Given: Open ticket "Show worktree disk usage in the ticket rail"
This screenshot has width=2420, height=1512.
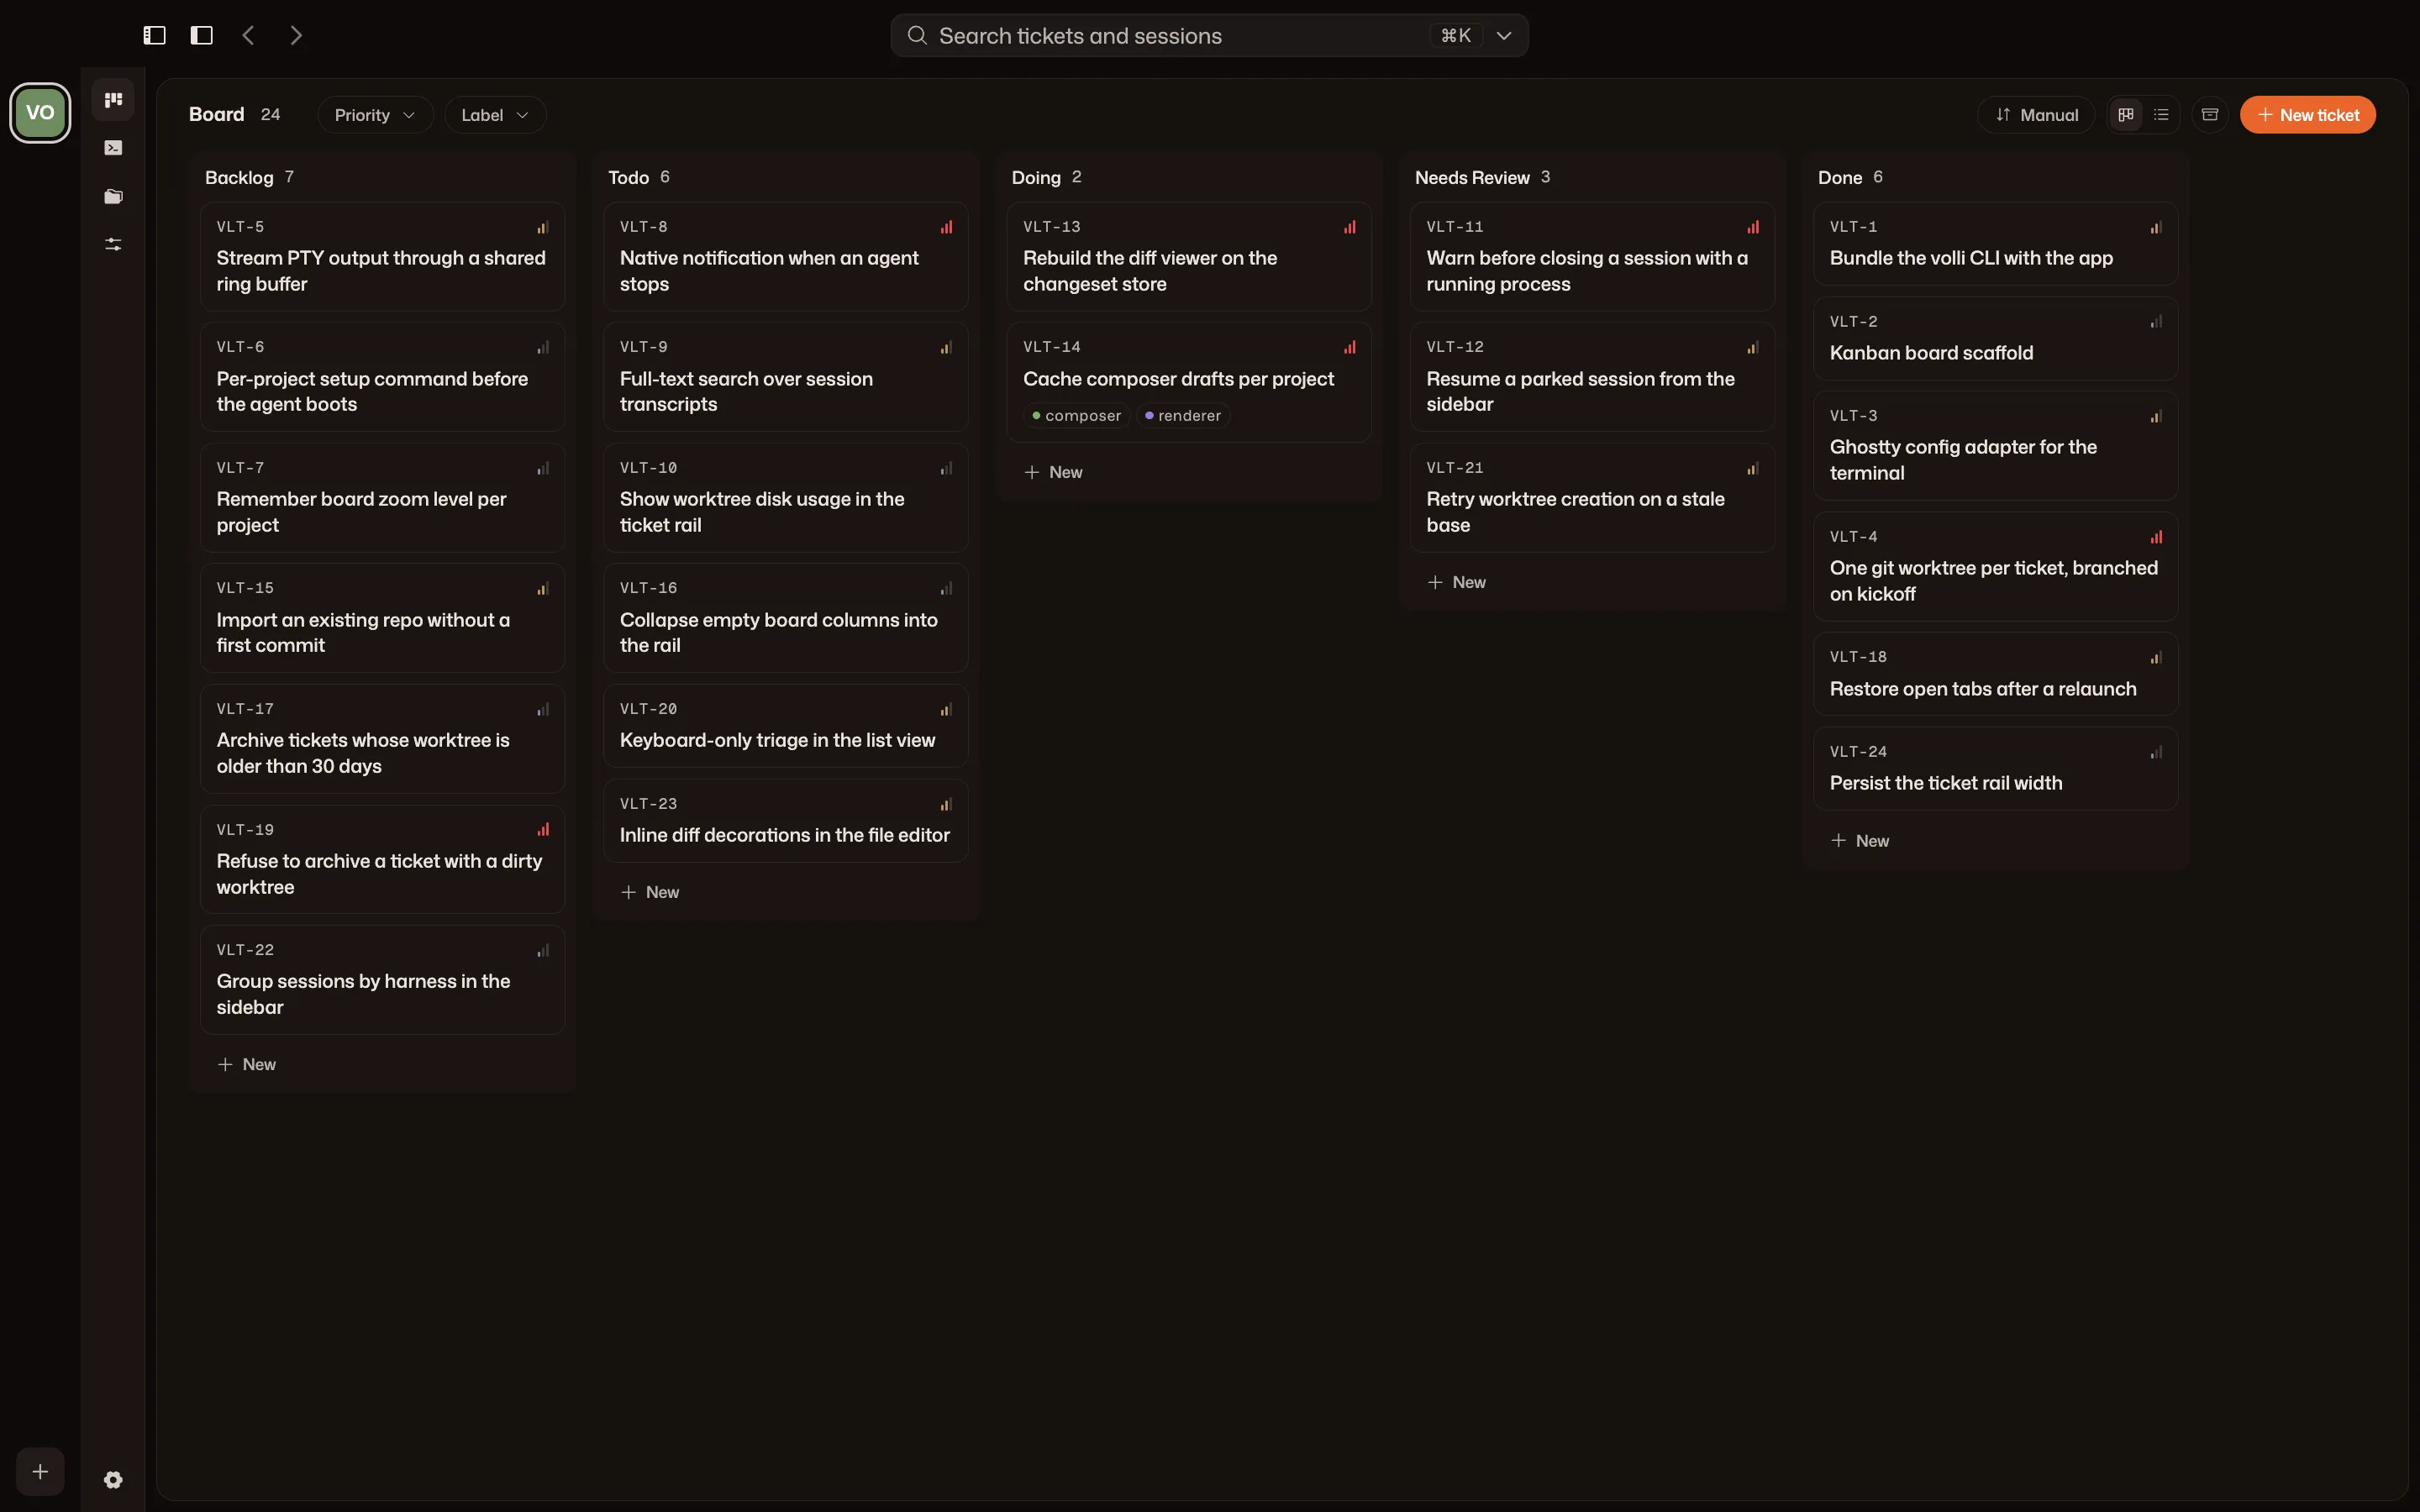Looking at the screenshot, I should (x=785, y=497).
